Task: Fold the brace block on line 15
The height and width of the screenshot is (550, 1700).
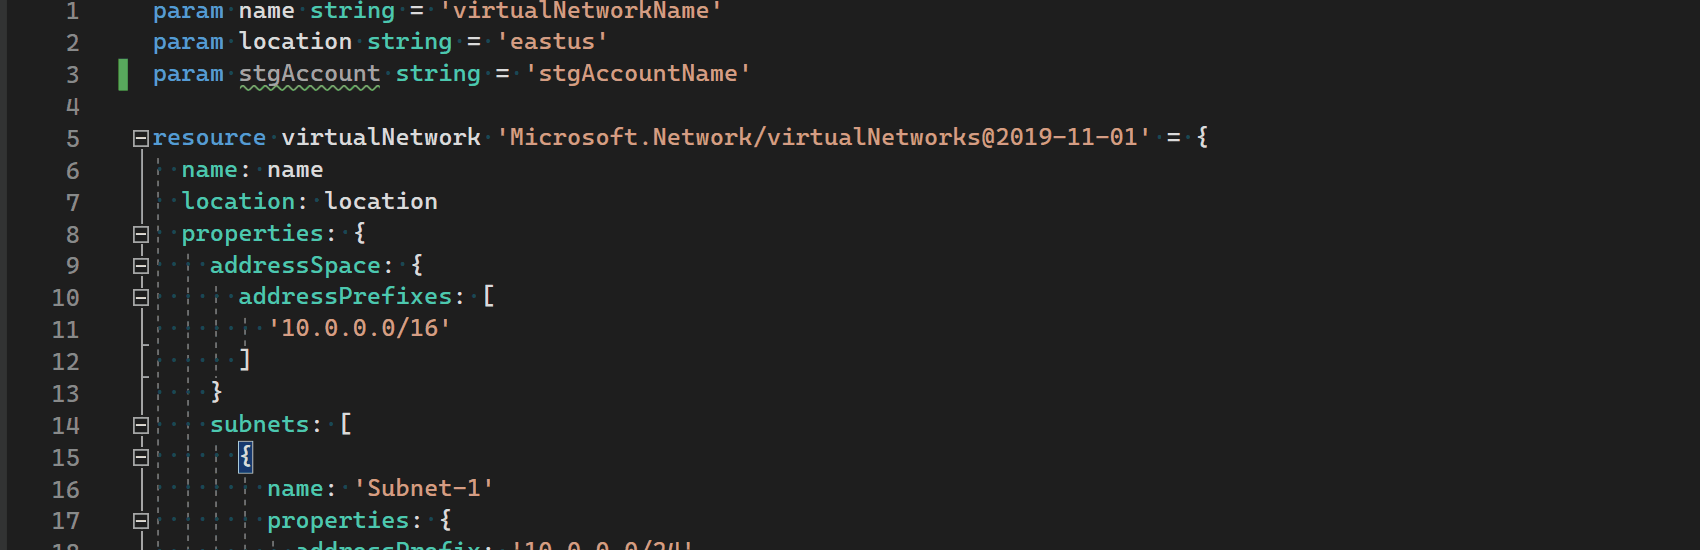Action: click(141, 457)
